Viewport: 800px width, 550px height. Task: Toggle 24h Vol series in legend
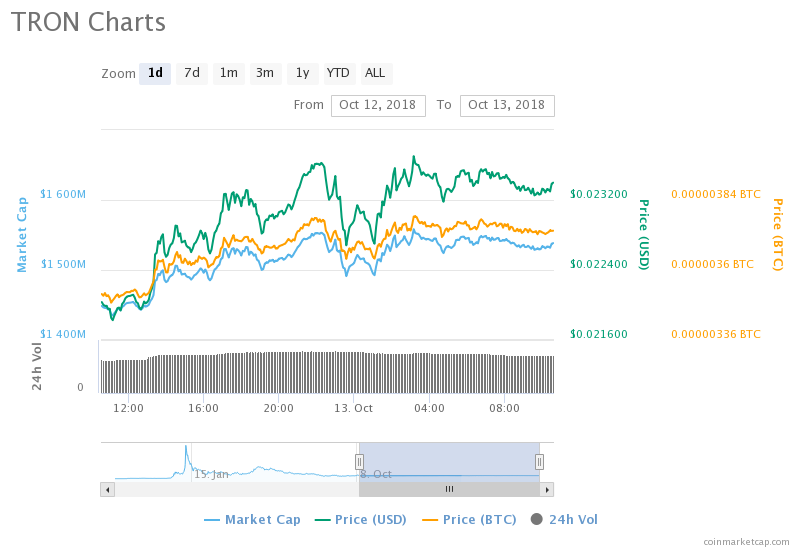pyautogui.click(x=564, y=519)
